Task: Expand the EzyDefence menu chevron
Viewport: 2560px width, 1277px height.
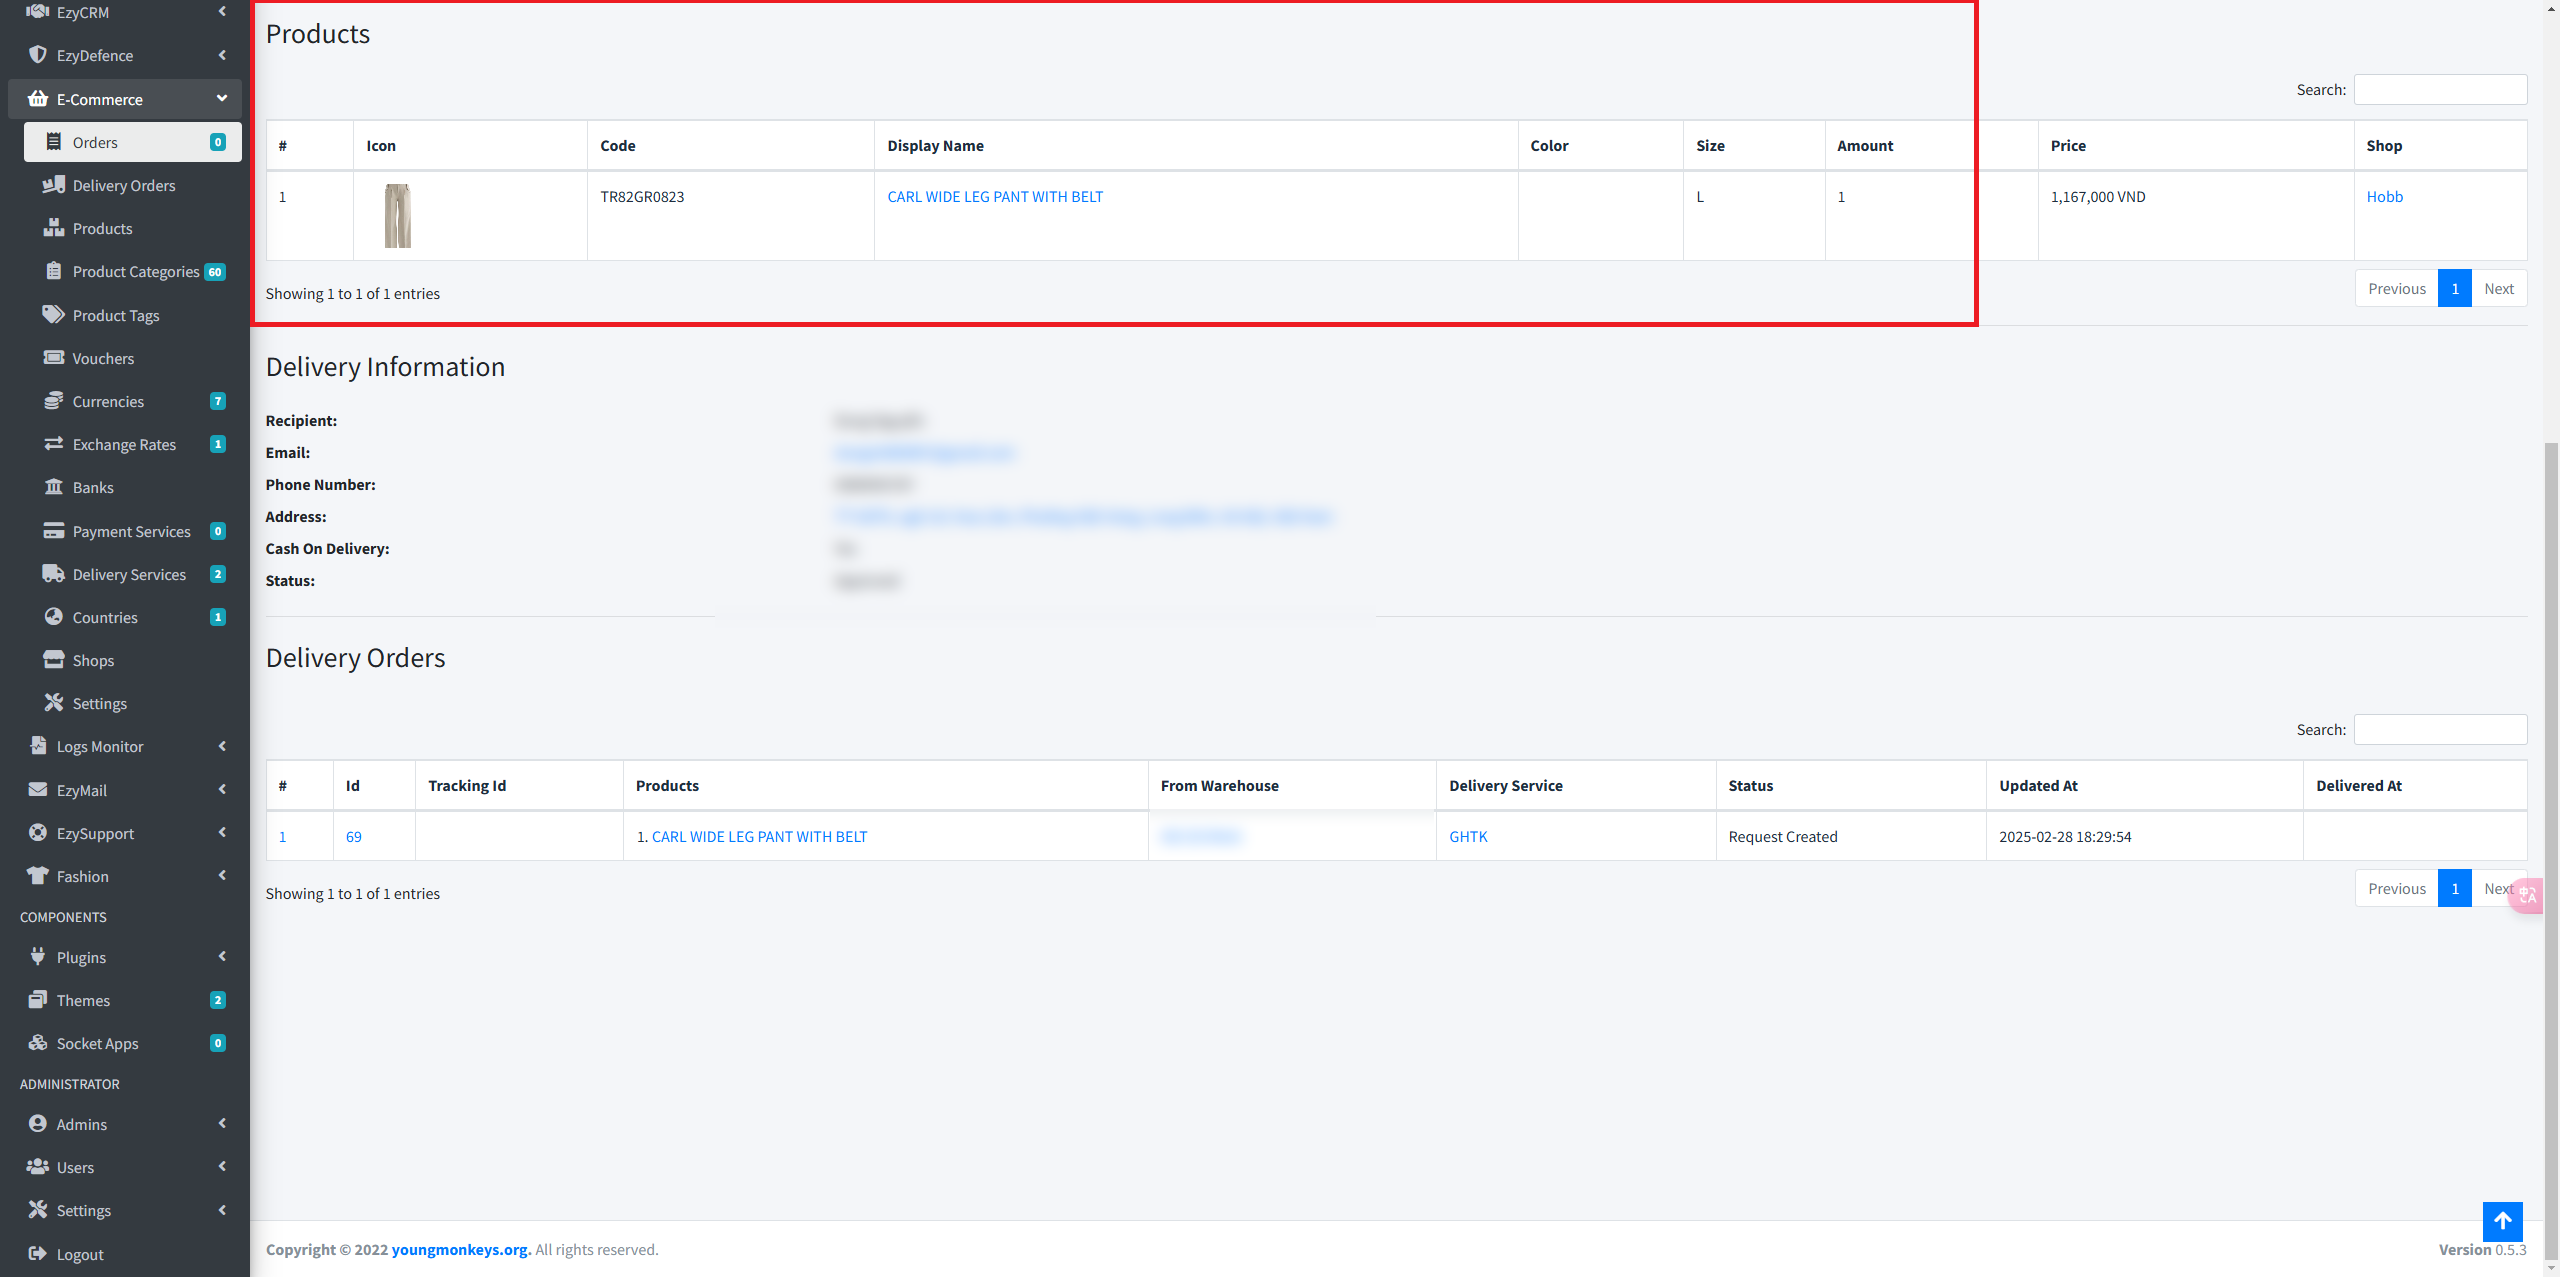Action: click(222, 55)
